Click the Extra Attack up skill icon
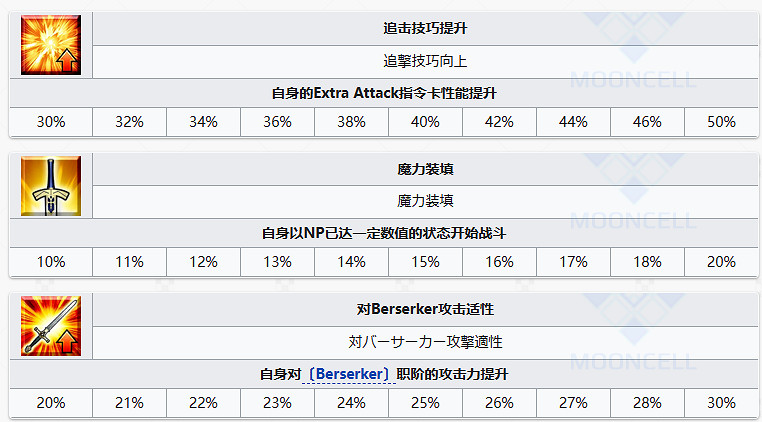762x422 pixels. [x=50, y=45]
